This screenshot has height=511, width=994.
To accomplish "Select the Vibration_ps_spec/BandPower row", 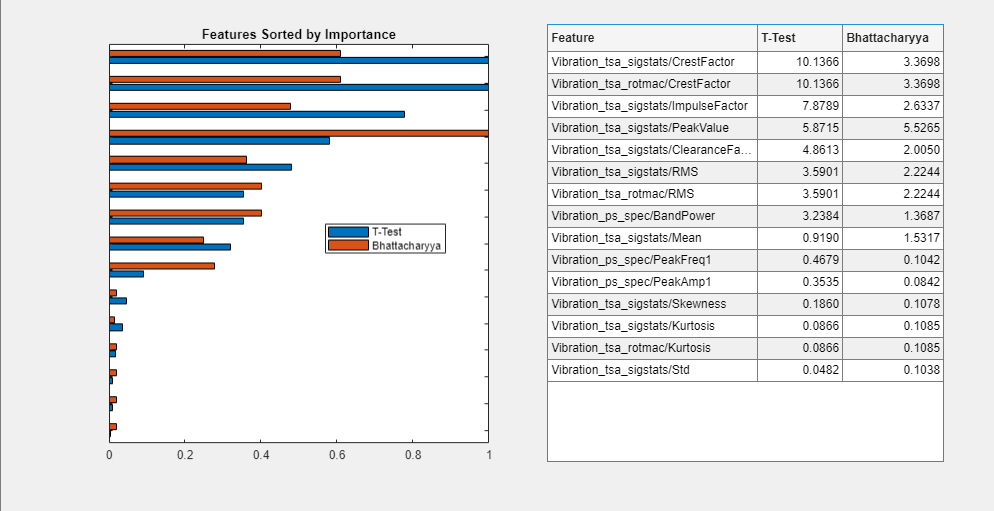I will [x=651, y=216].
